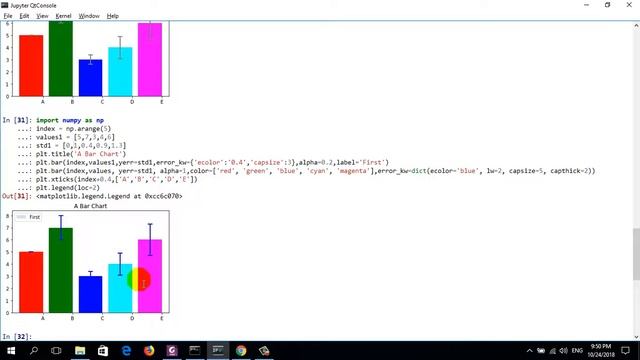Click the vertical scrollbar thumb

(x=636, y=254)
